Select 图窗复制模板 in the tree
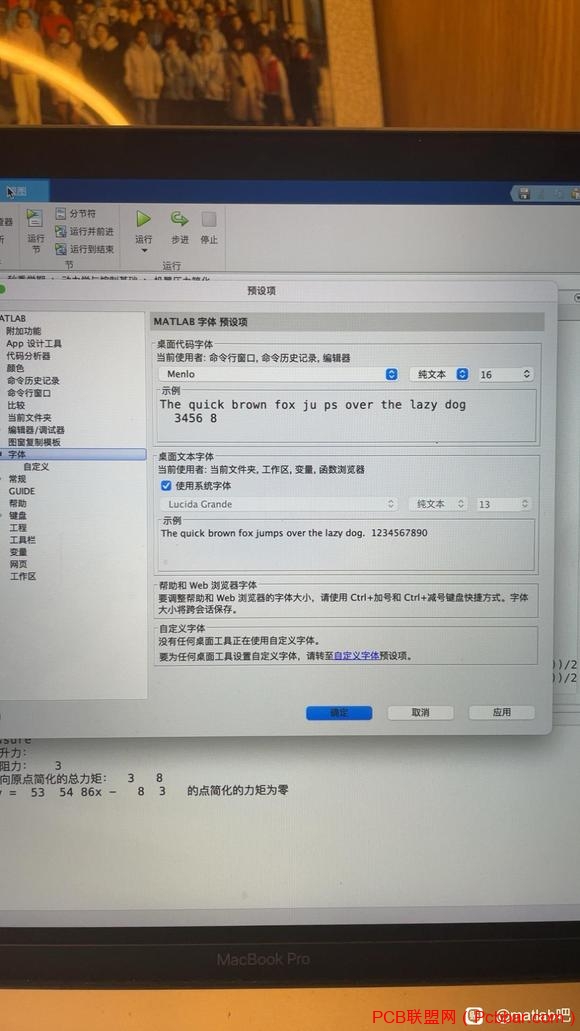 pyautogui.click(x=34, y=443)
